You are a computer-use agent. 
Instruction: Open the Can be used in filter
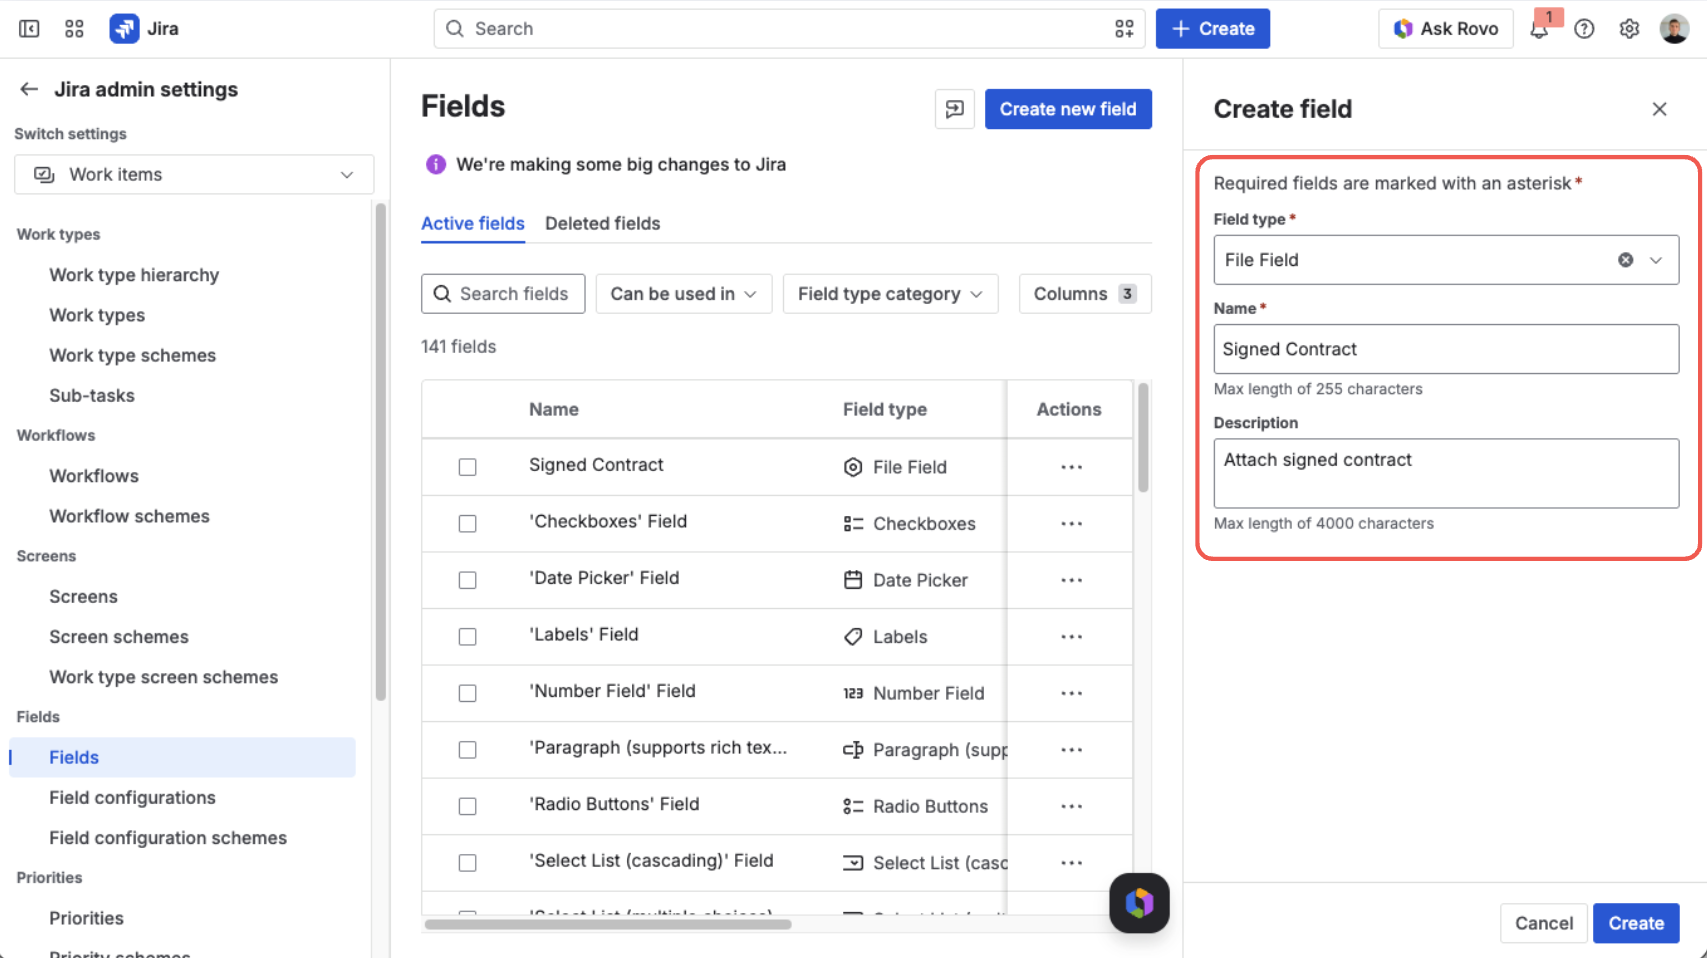click(x=683, y=294)
